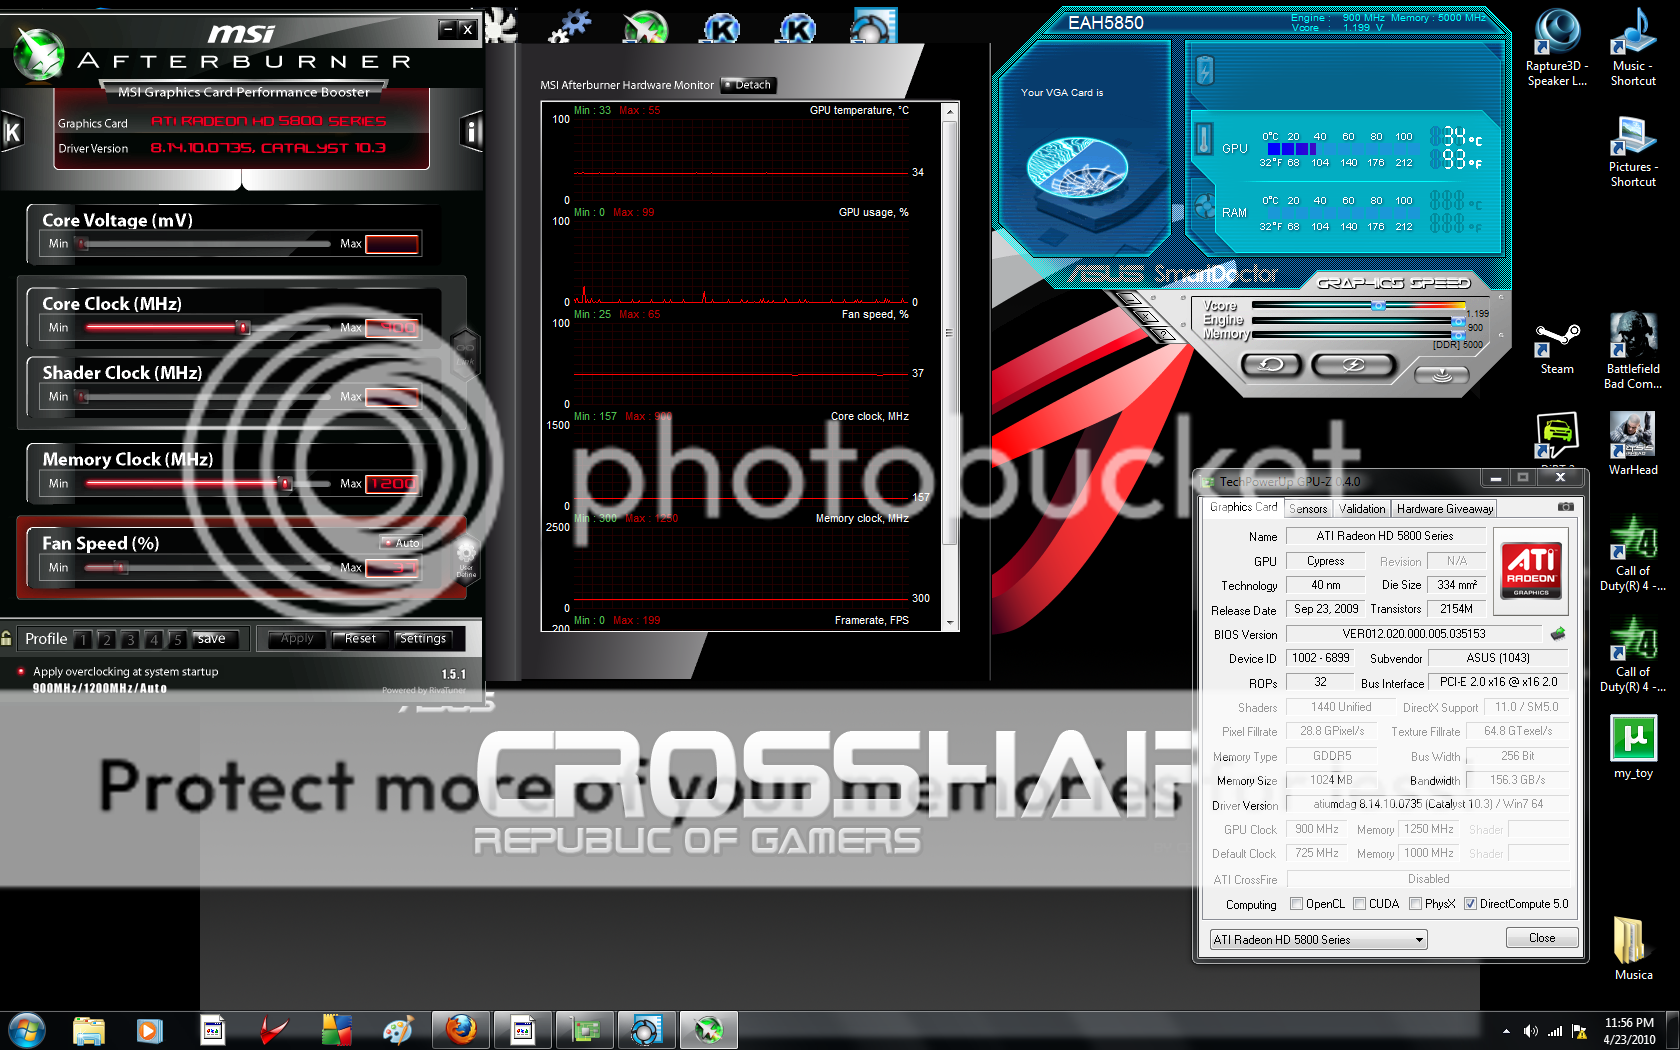The height and width of the screenshot is (1050, 1680).
Task: Click the volume speaker tray icon
Action: (x=1530, y=1030)
